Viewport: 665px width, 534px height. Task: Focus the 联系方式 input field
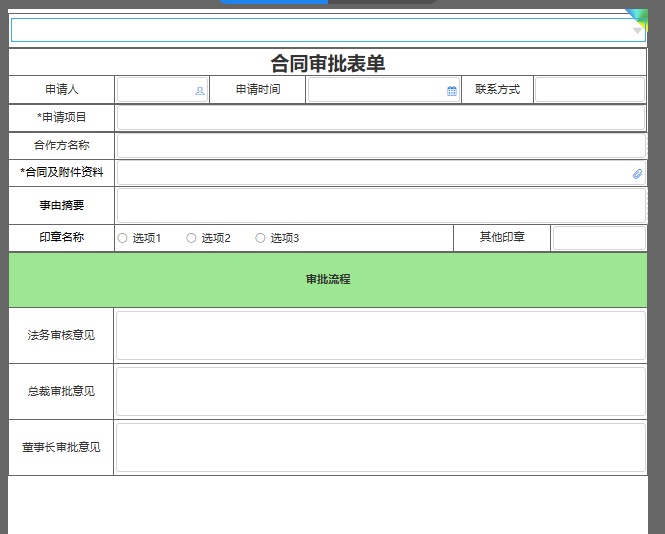tap(590, 89)
